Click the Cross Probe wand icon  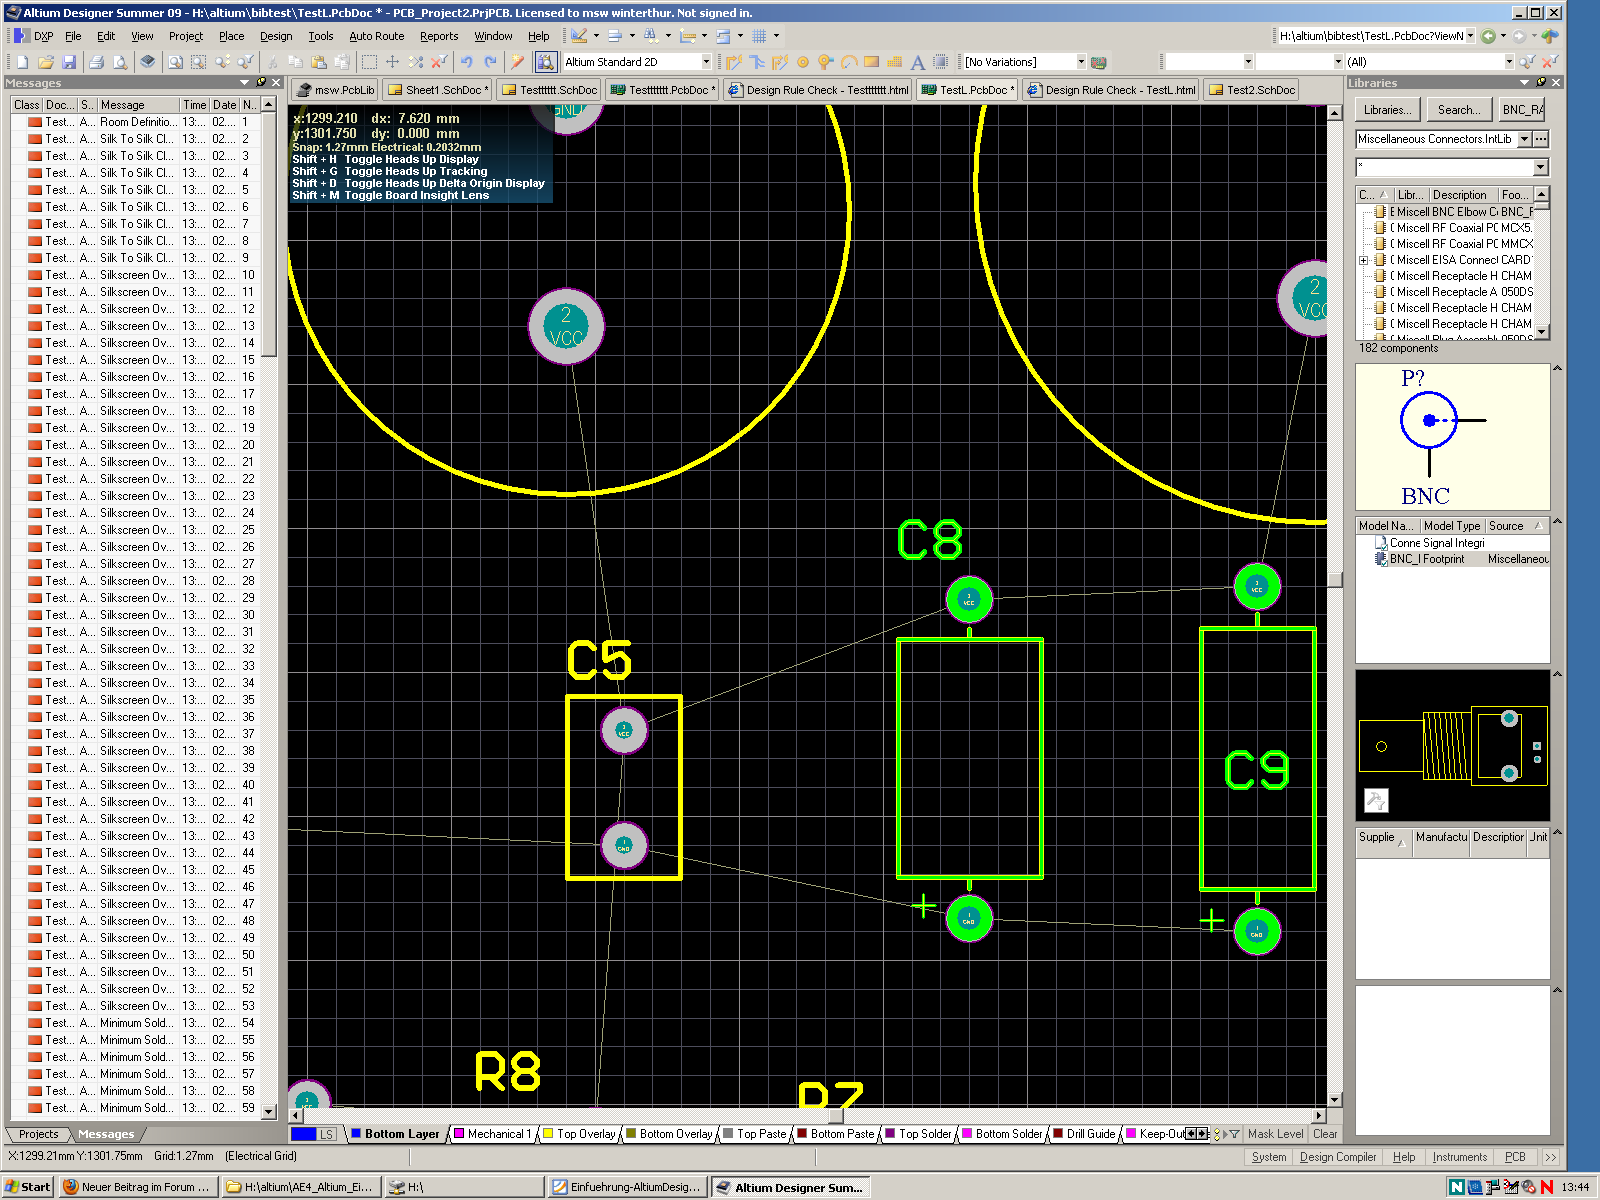point(517,62)
